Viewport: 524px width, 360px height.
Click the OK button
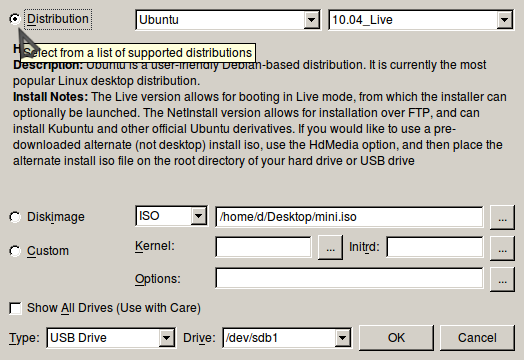(396, 338)
